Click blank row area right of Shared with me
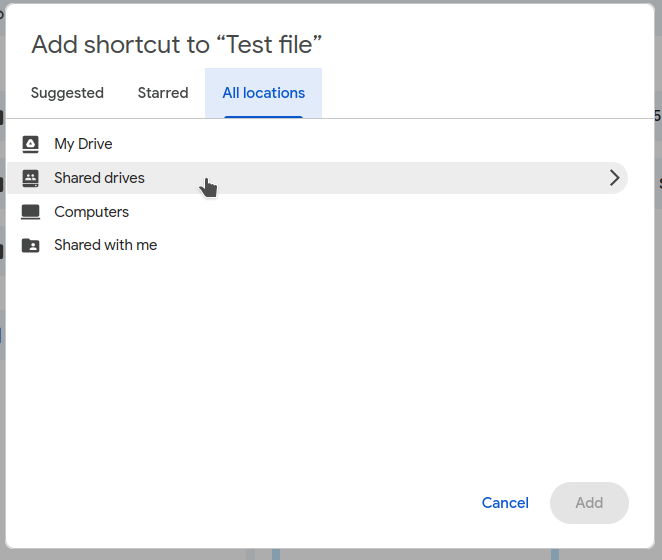662x560 pixels. [x=400, y=245]
